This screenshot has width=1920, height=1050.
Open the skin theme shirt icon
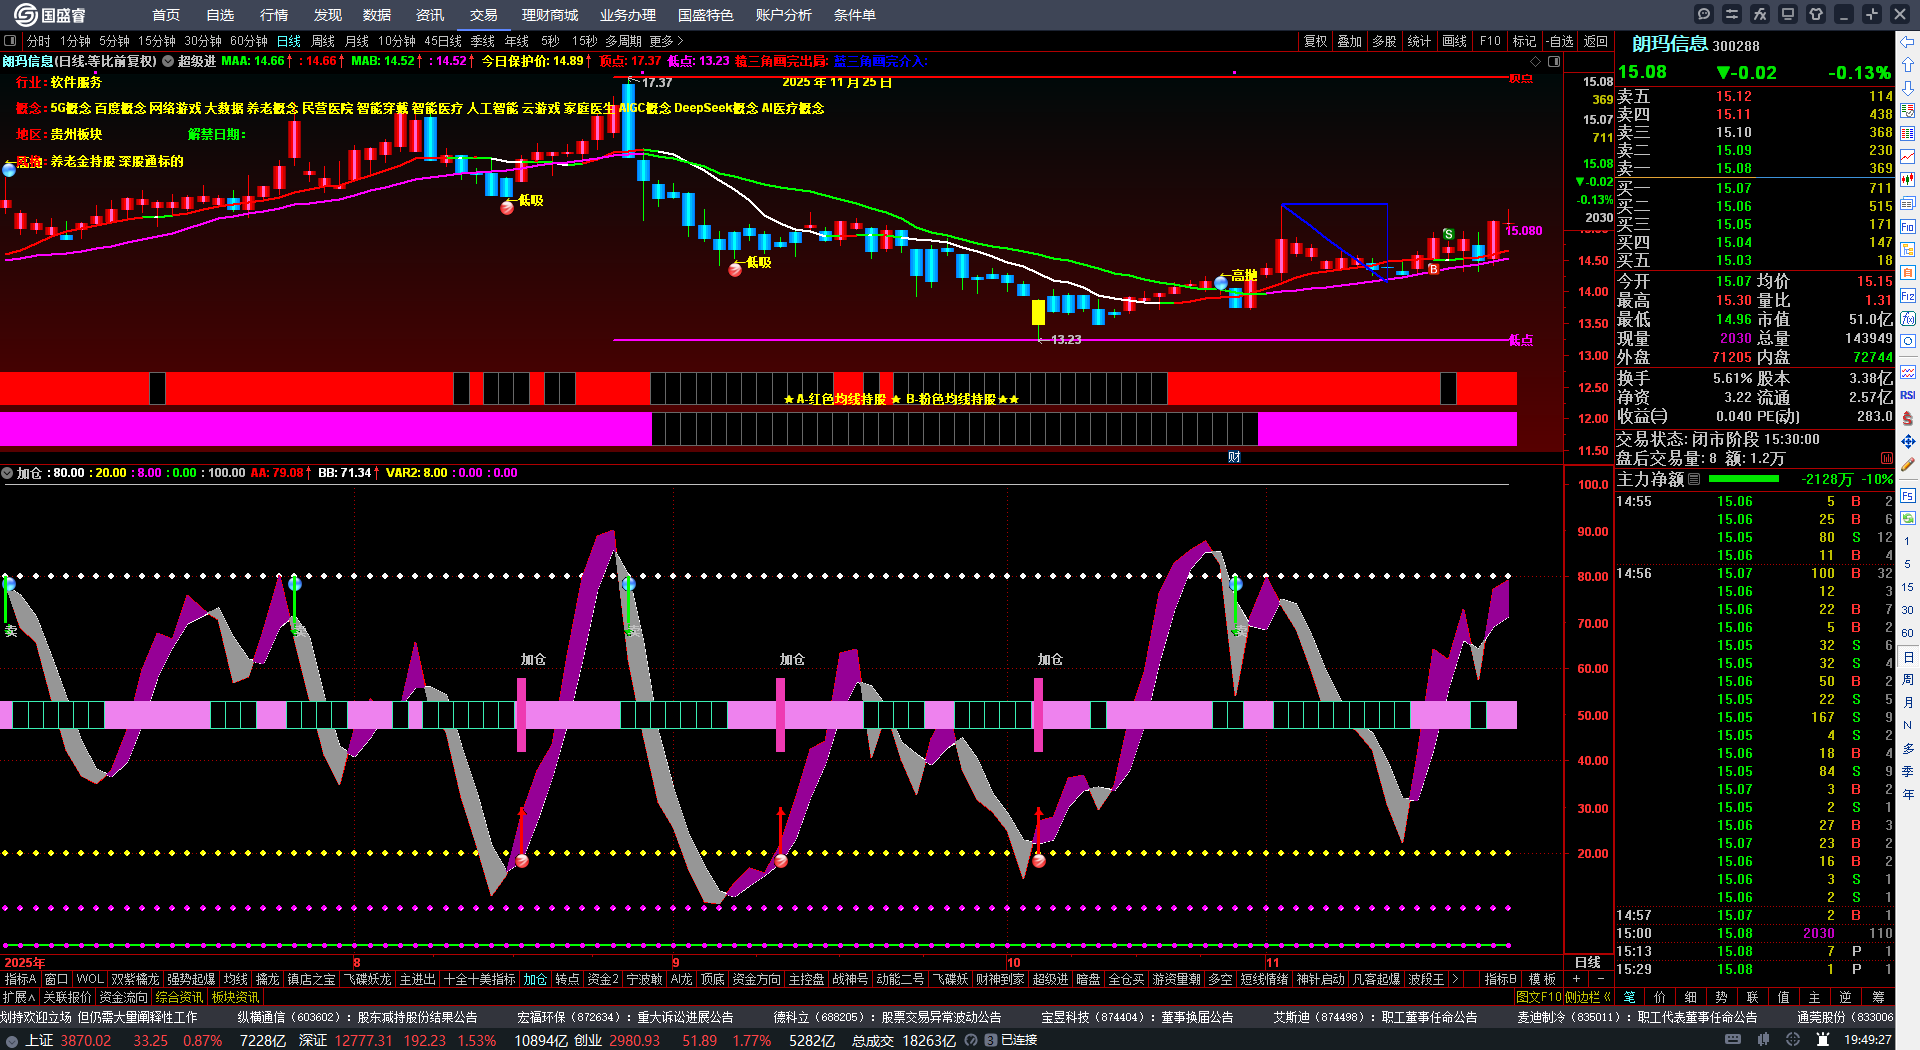(x=1816, y=14)
